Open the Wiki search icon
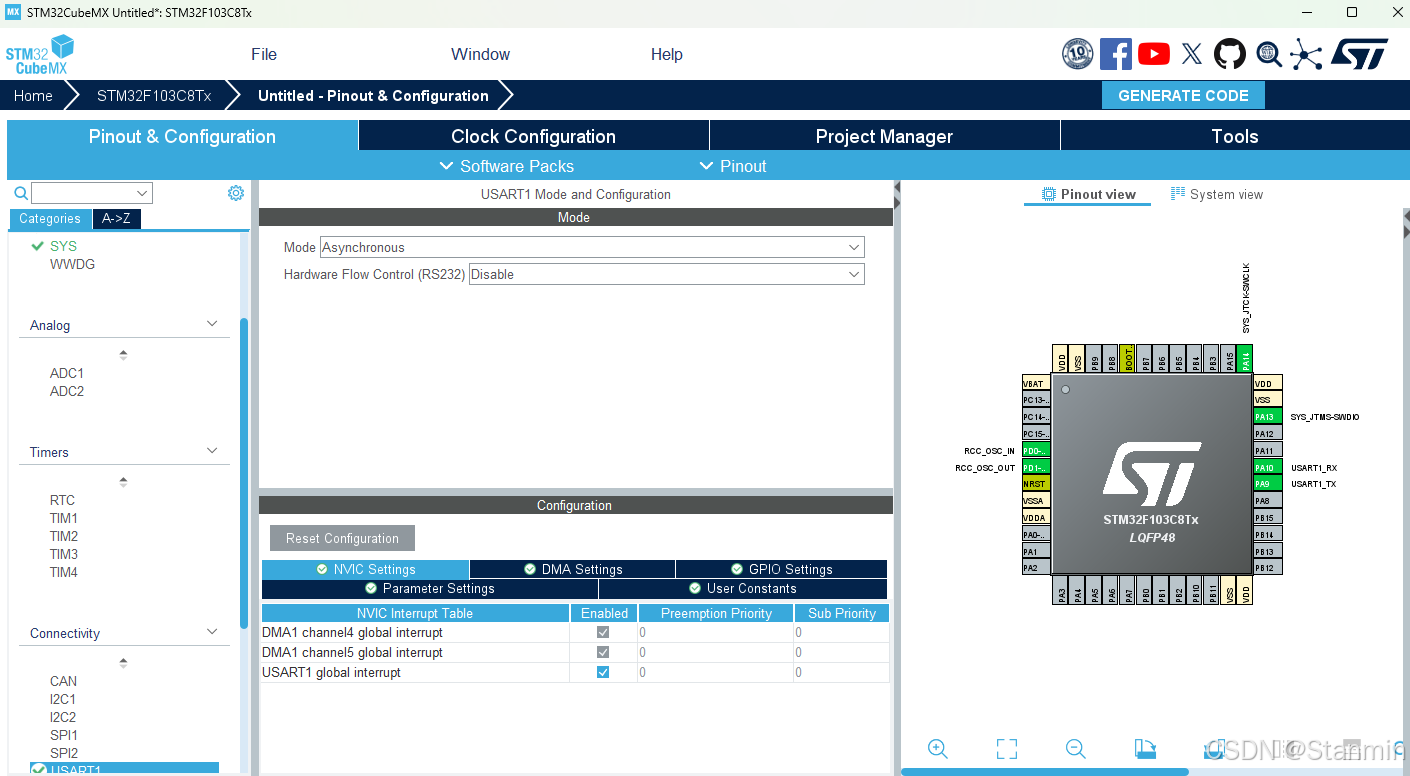This screenshot has width=1410, height=776. (x=1268, y=54)
